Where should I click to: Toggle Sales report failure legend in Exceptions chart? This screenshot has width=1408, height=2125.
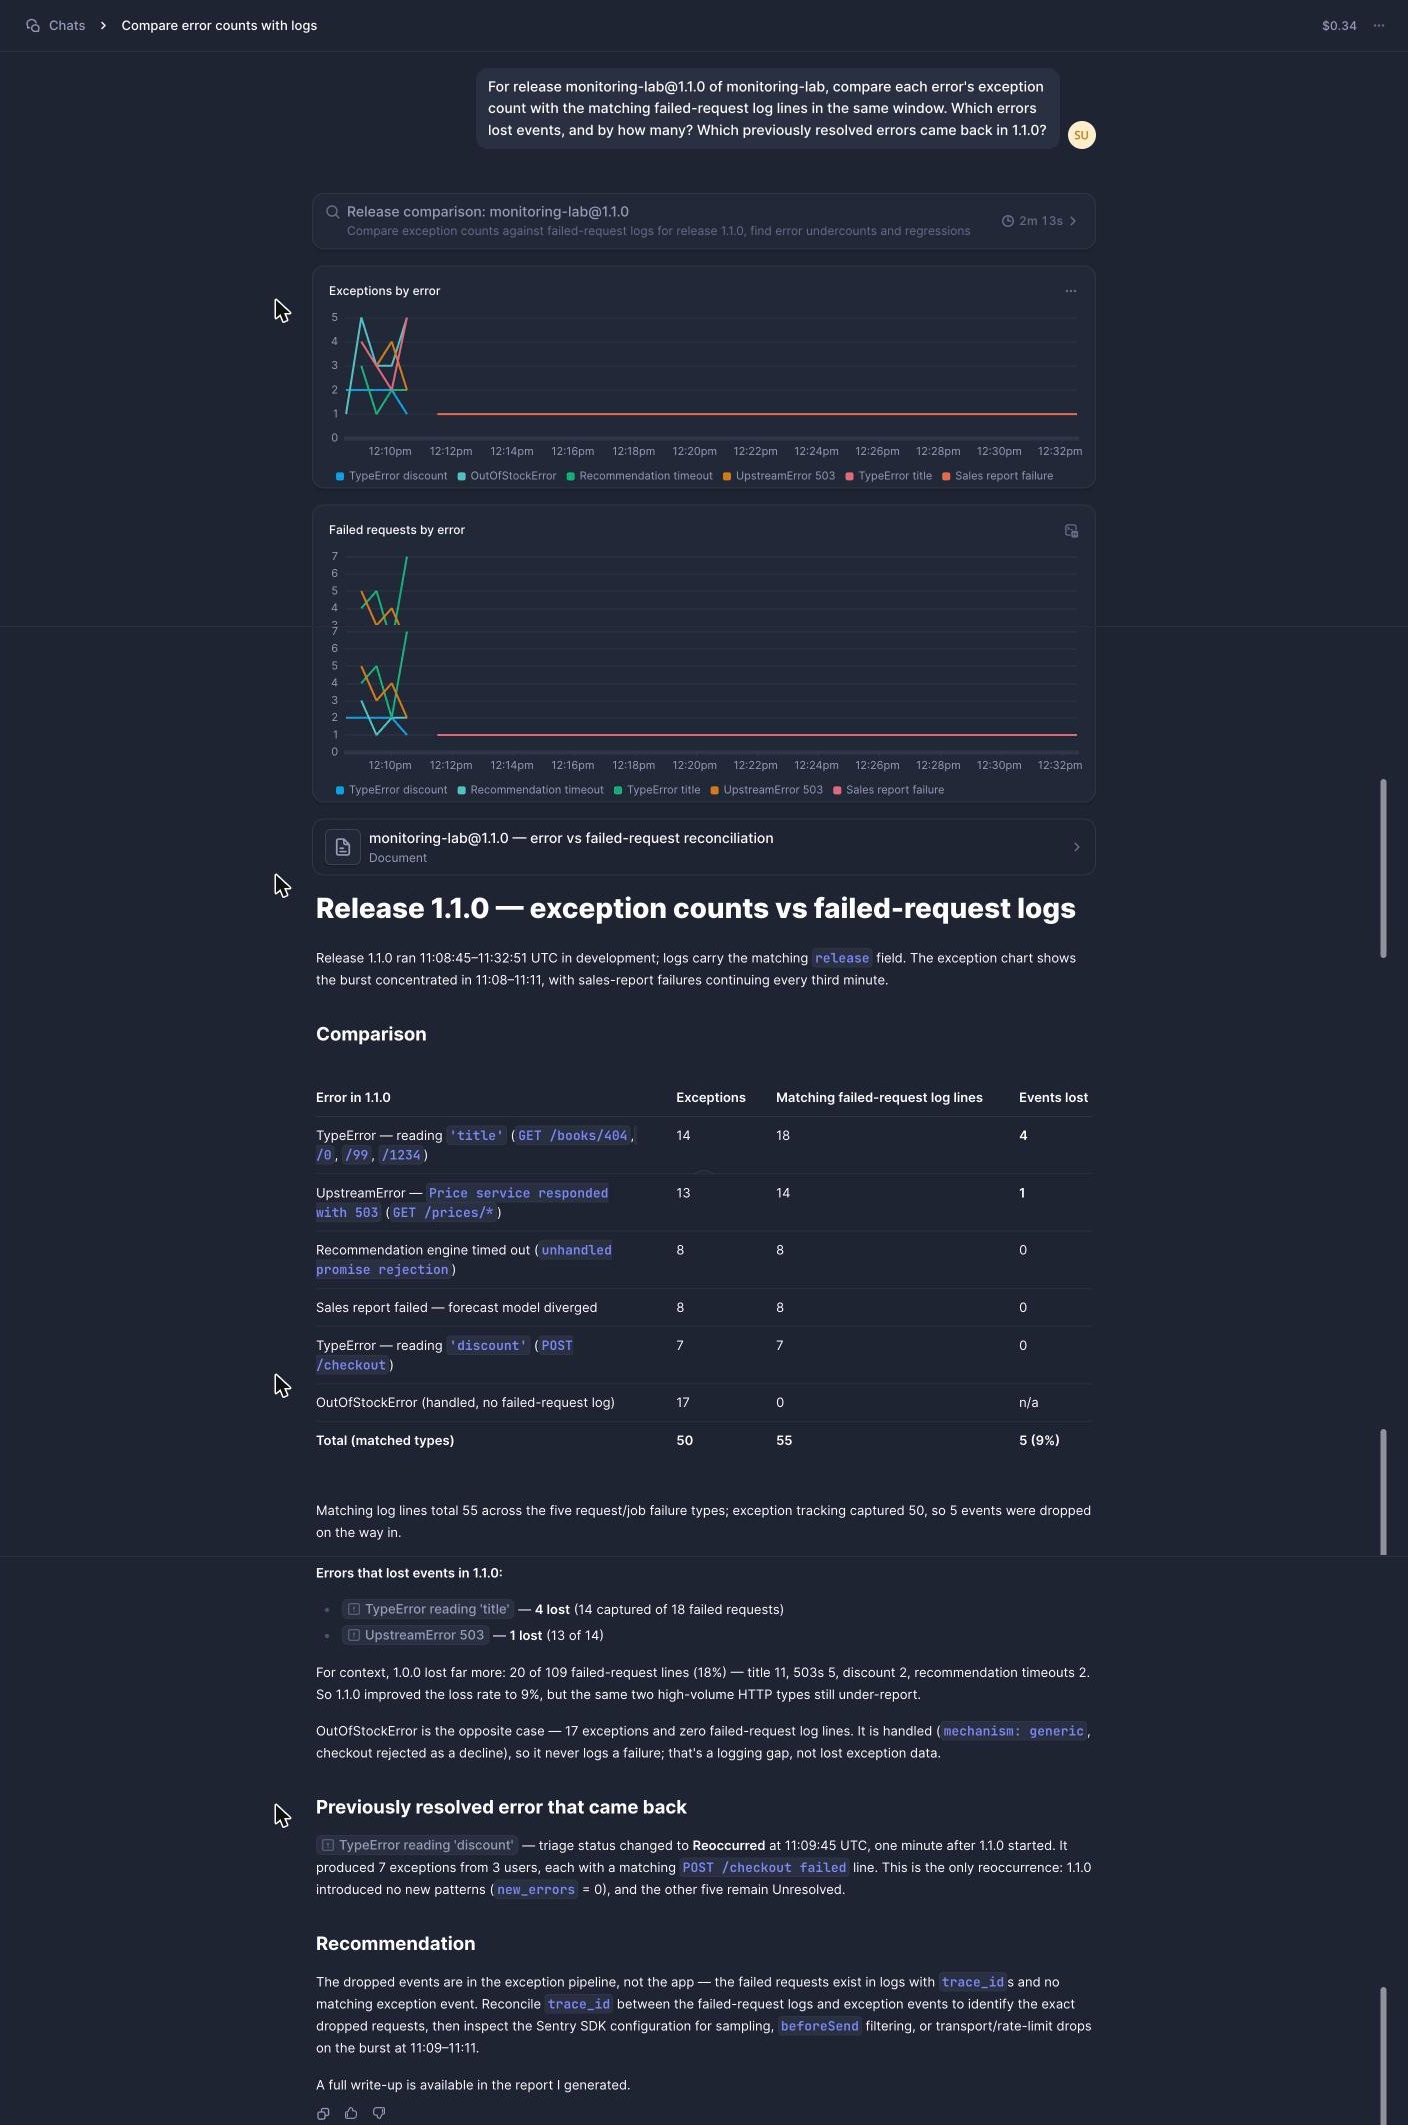(x=998, y=476)
